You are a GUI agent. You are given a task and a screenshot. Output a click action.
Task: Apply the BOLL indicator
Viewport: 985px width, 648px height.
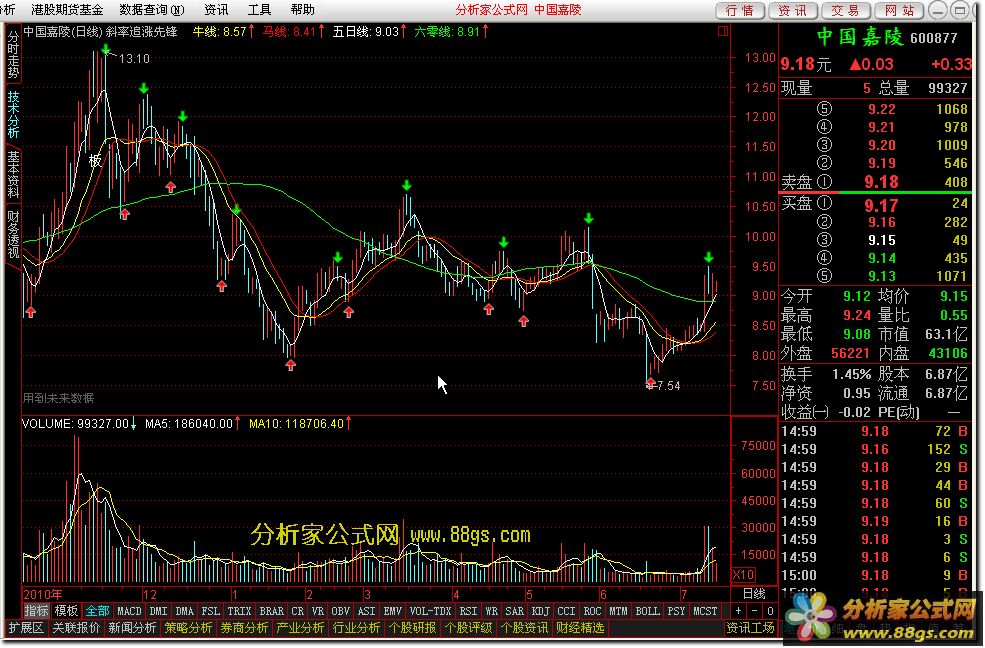pyautogui.click(x=647, y=611)
